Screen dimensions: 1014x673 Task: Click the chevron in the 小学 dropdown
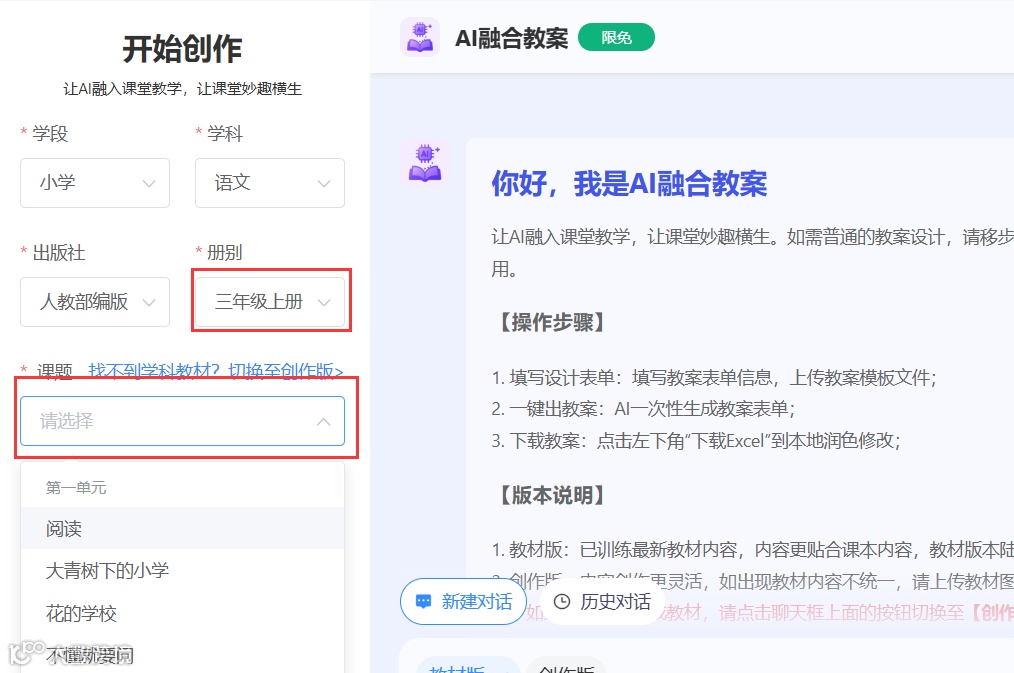[149, 184]
